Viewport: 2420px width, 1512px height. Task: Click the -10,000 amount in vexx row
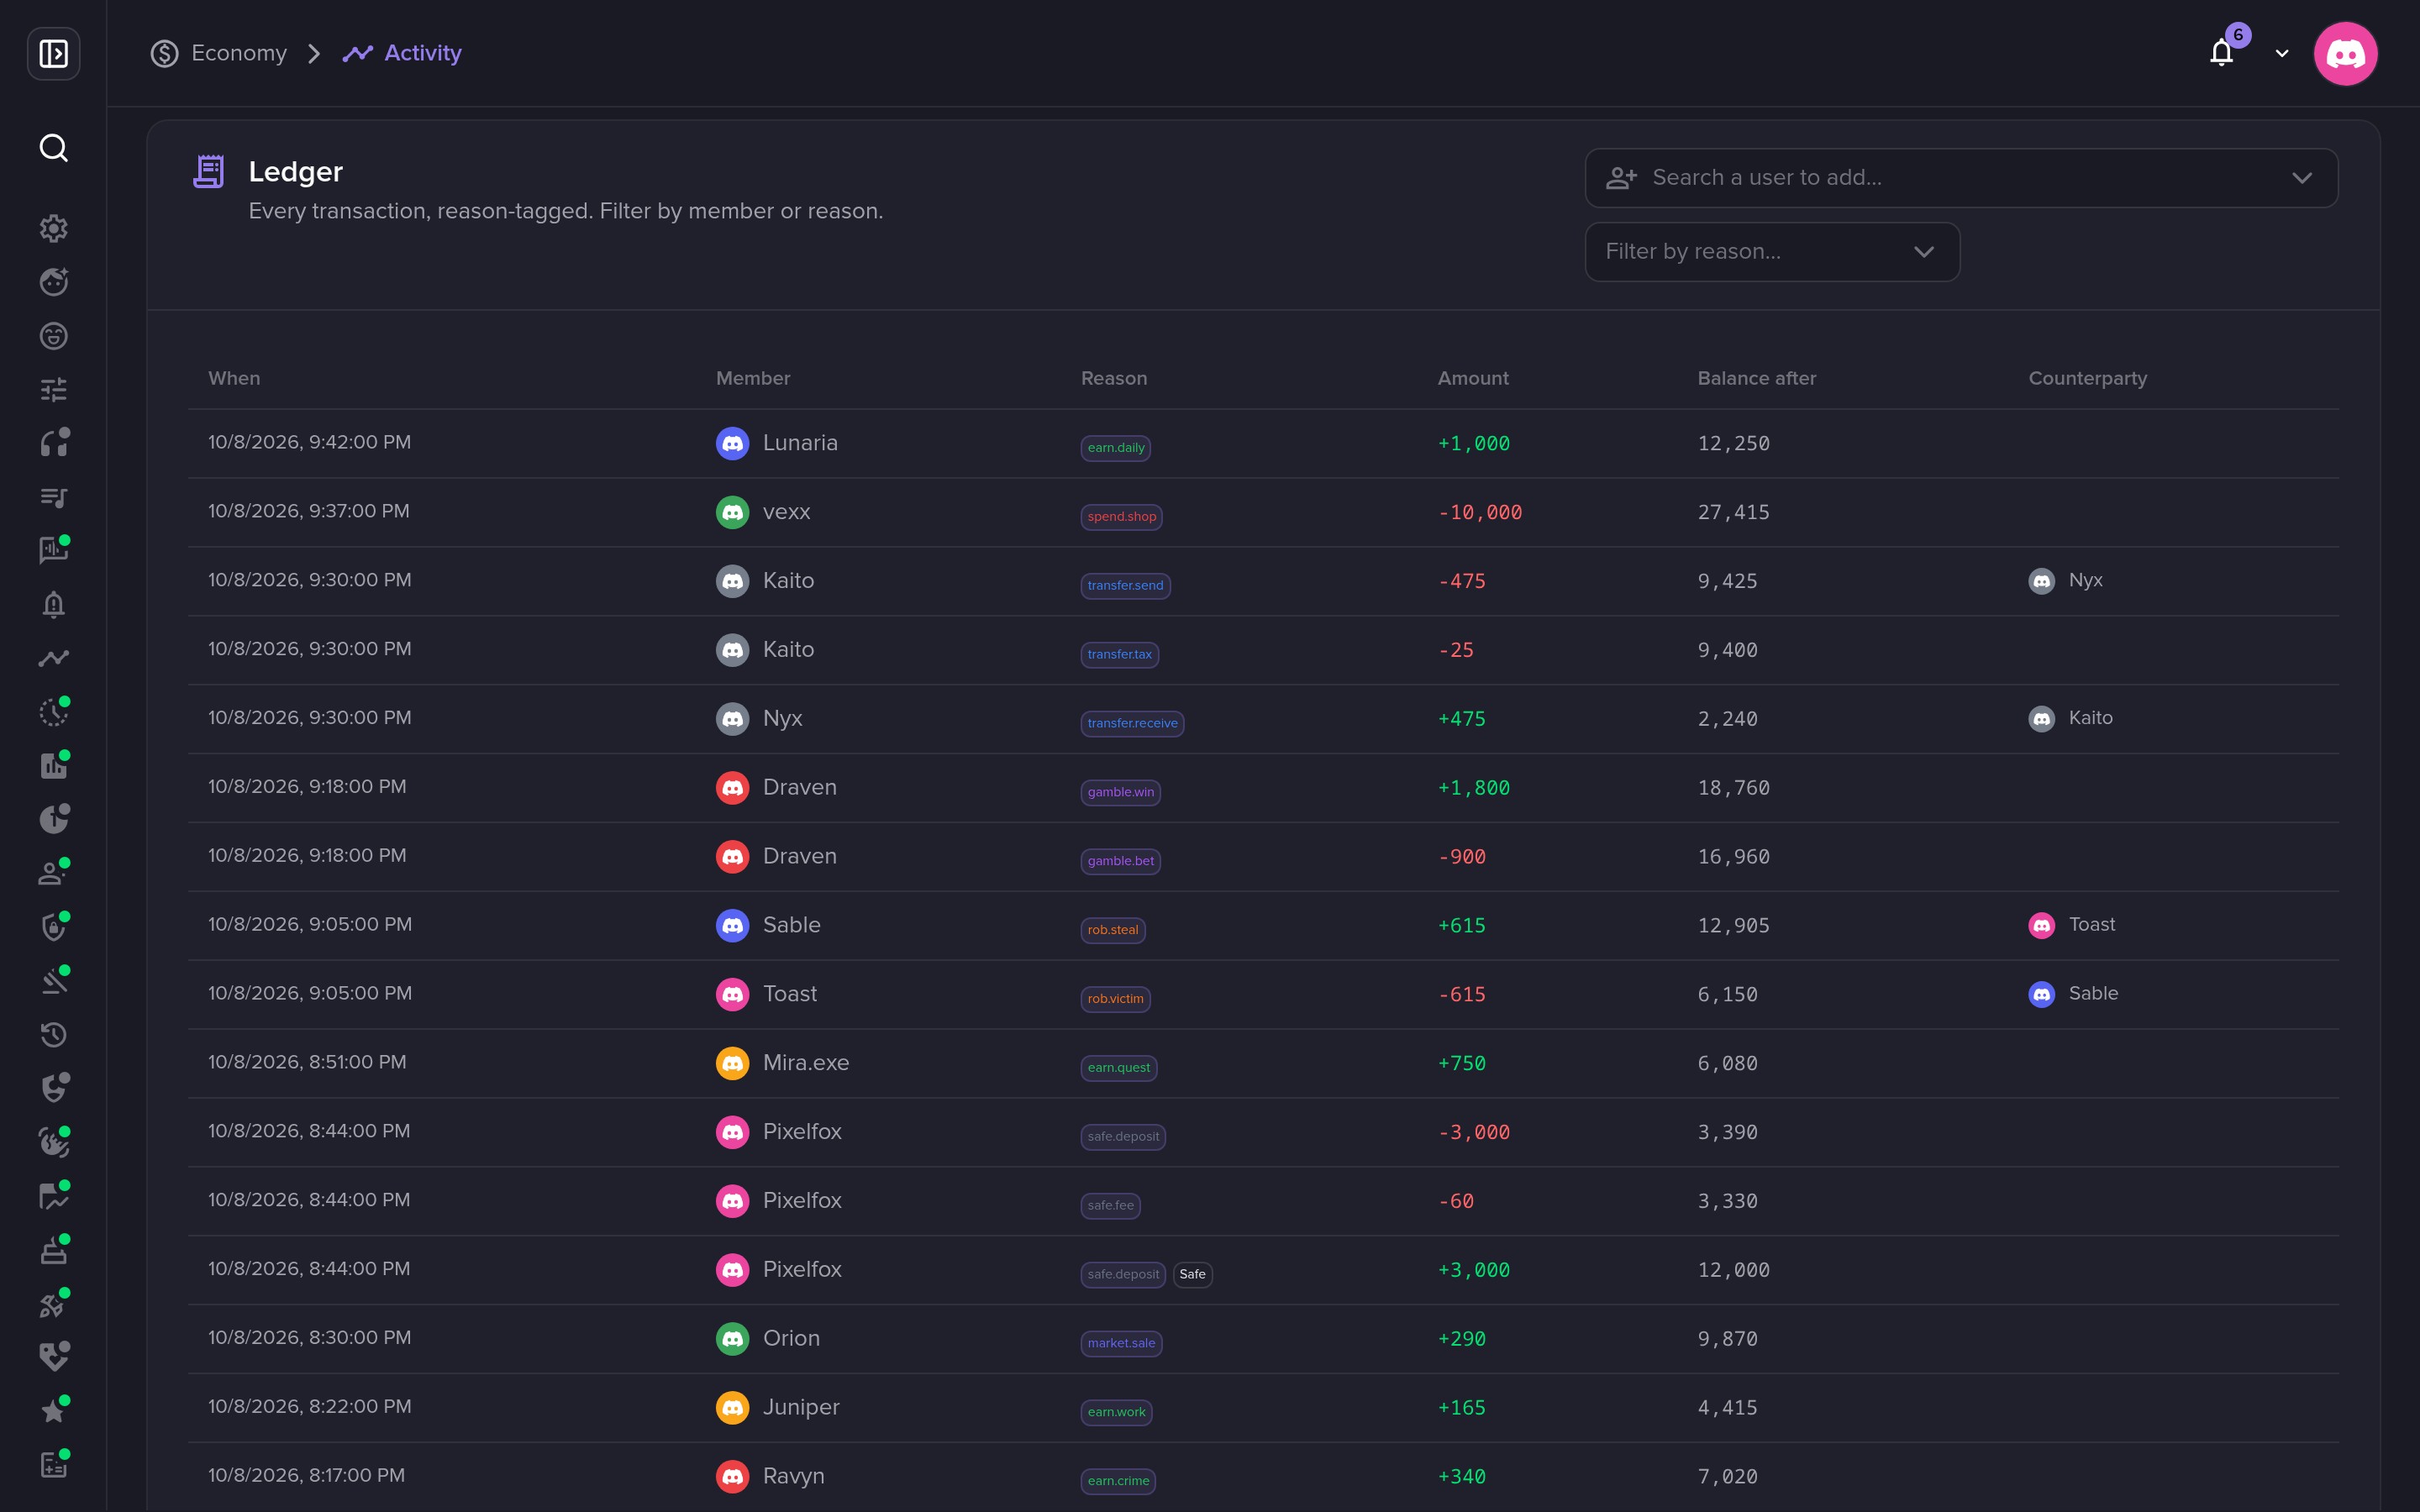coord(1480,512)
